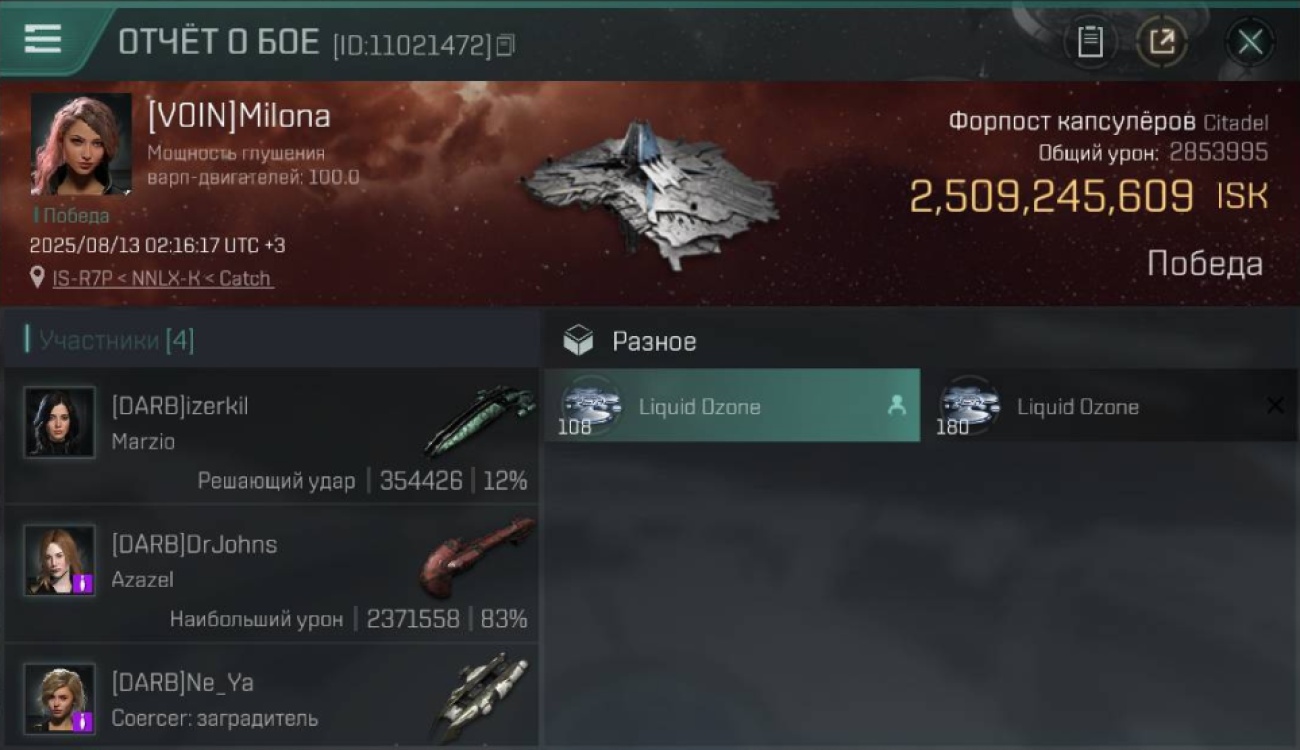Viewport: 1300px width, 750px height.
Task: Open [DARB]Ne_Ya participant entry
Action: [x=271, y=694]
